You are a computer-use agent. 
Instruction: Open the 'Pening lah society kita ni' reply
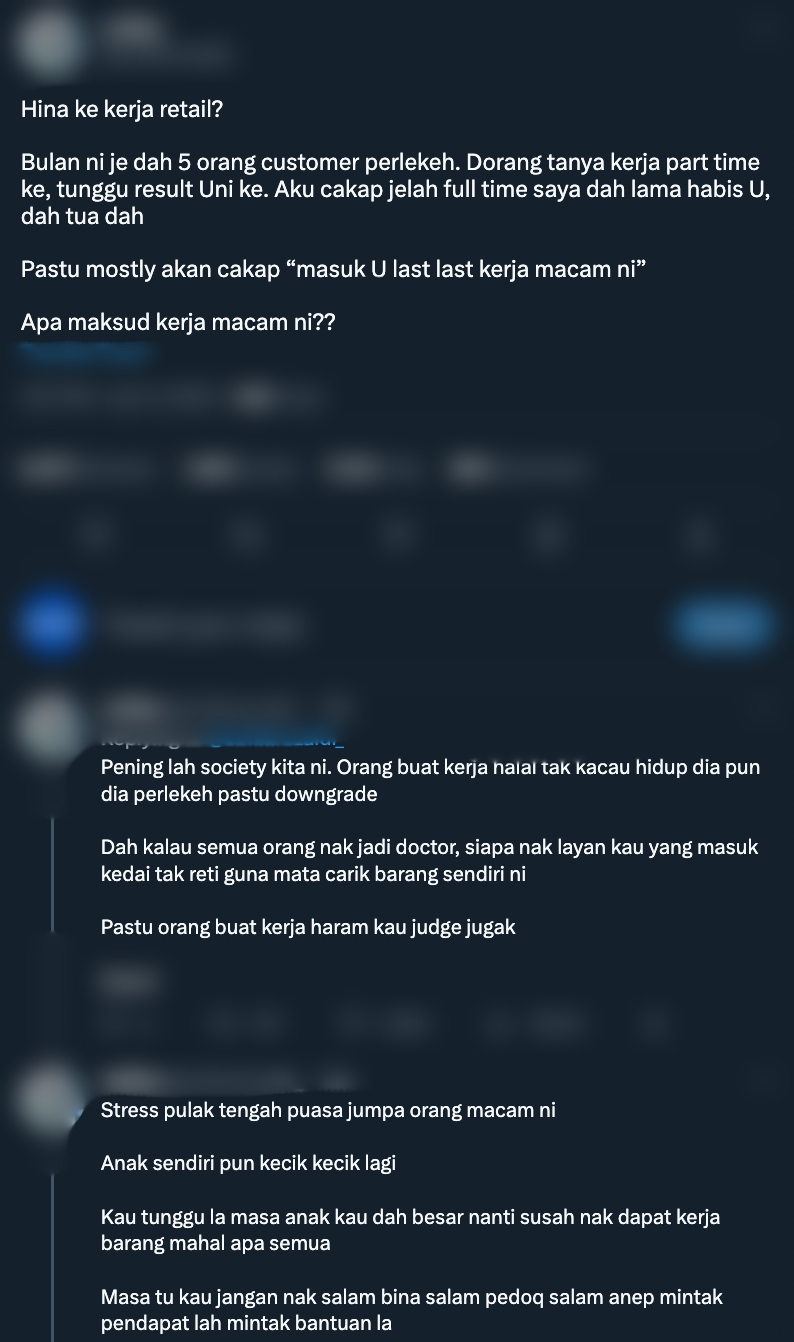(431, 848)
